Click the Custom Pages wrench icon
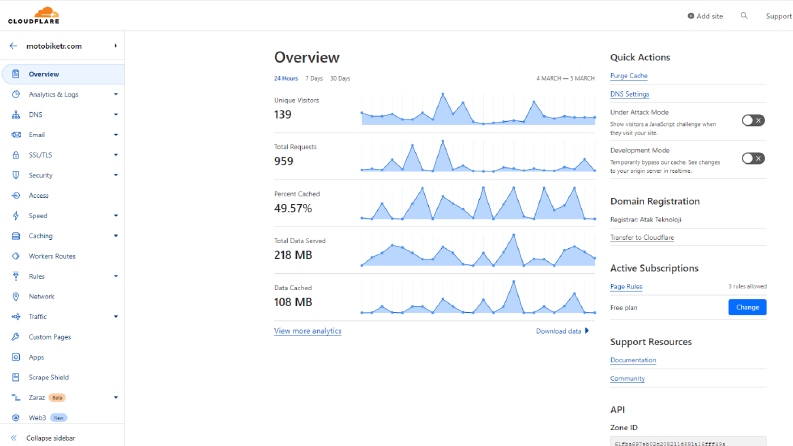Image resolution: width=793 pixels, height=446 pixels. (16, 337)
